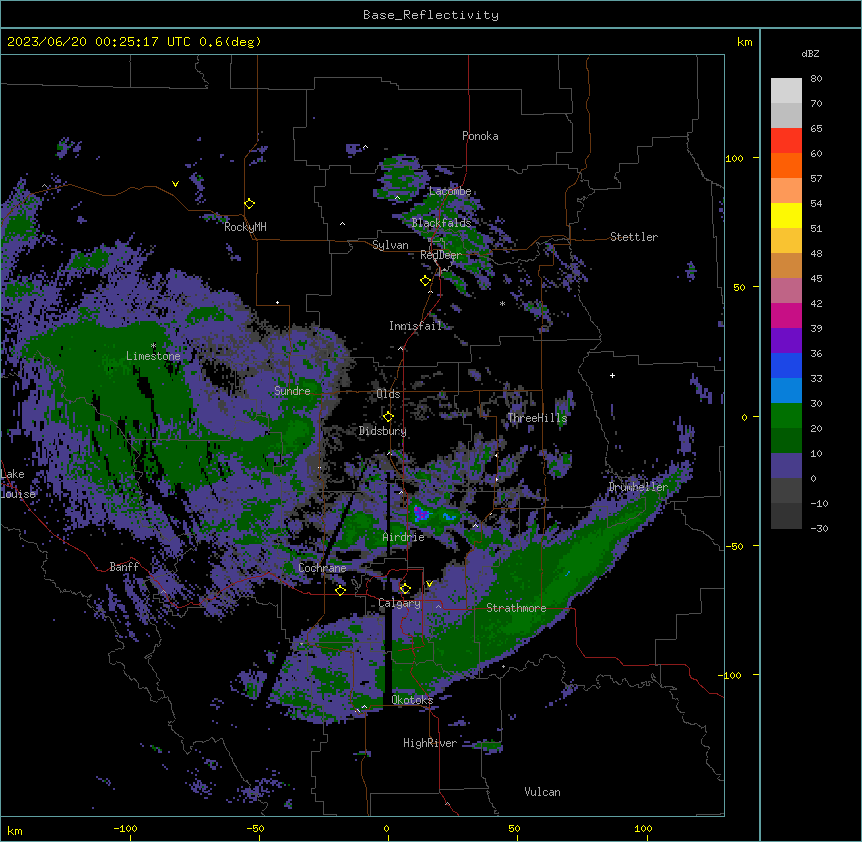
Task: Click the Cochrane town label
Action: click(322, 568)
